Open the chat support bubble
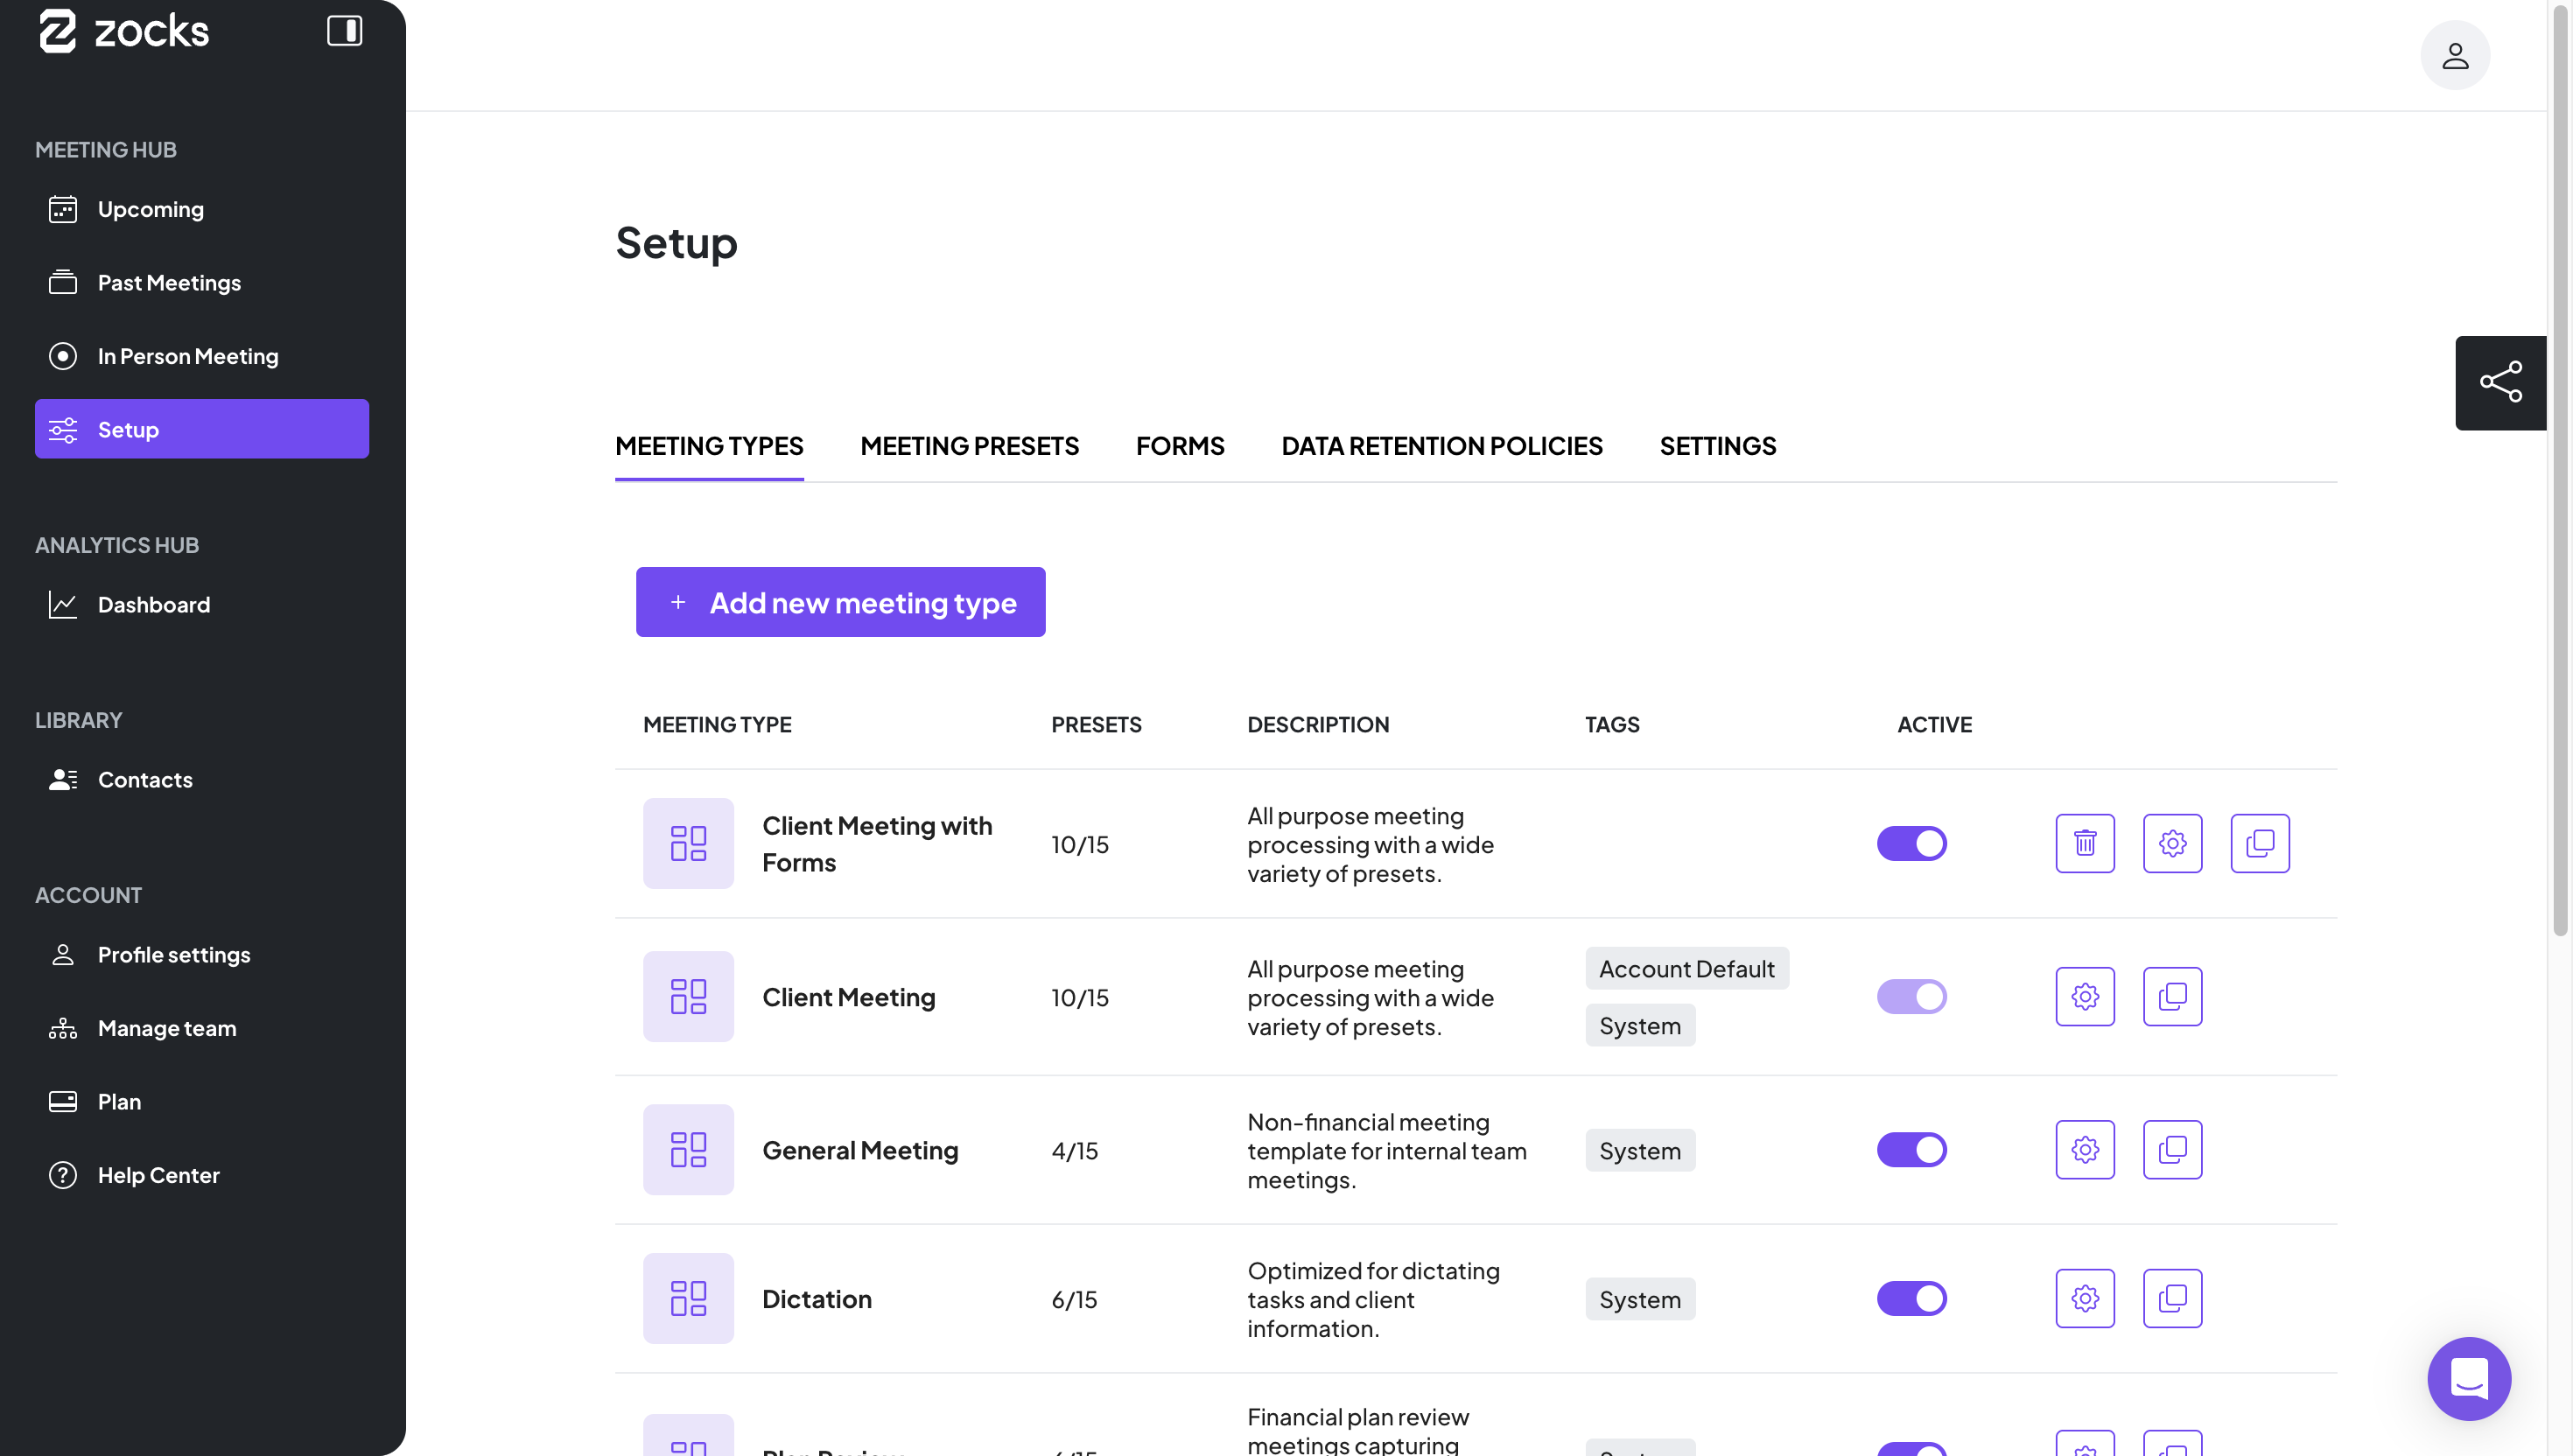2573x1456 pixels. (2468, 1378)
